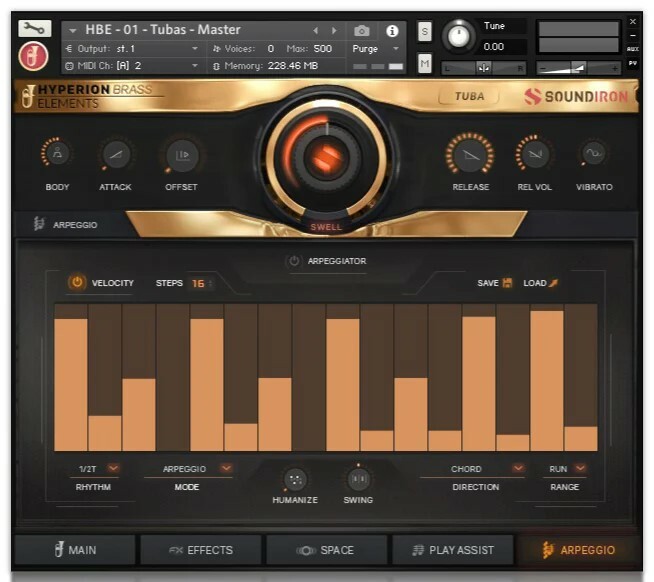The width and height of the screenshot is (654, 582).
Task: Click the Save label
Action: coord(488,283)
